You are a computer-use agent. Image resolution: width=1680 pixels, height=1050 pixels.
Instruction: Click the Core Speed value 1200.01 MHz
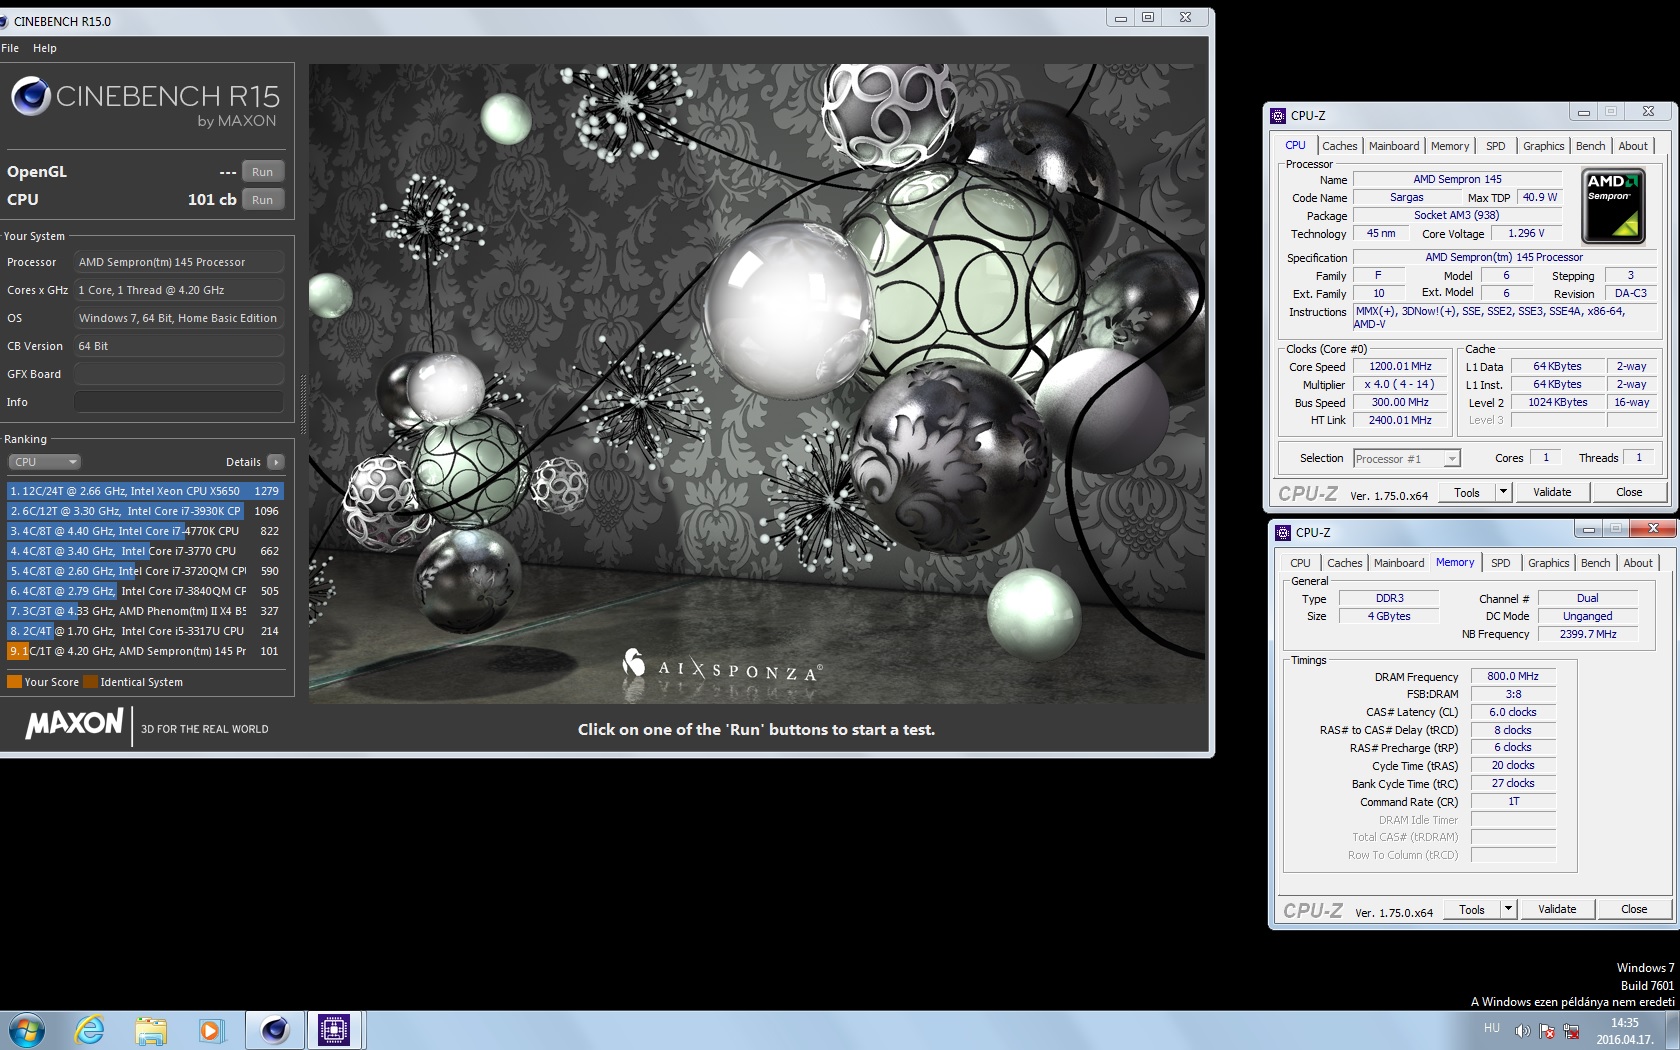pos(1400,367)
